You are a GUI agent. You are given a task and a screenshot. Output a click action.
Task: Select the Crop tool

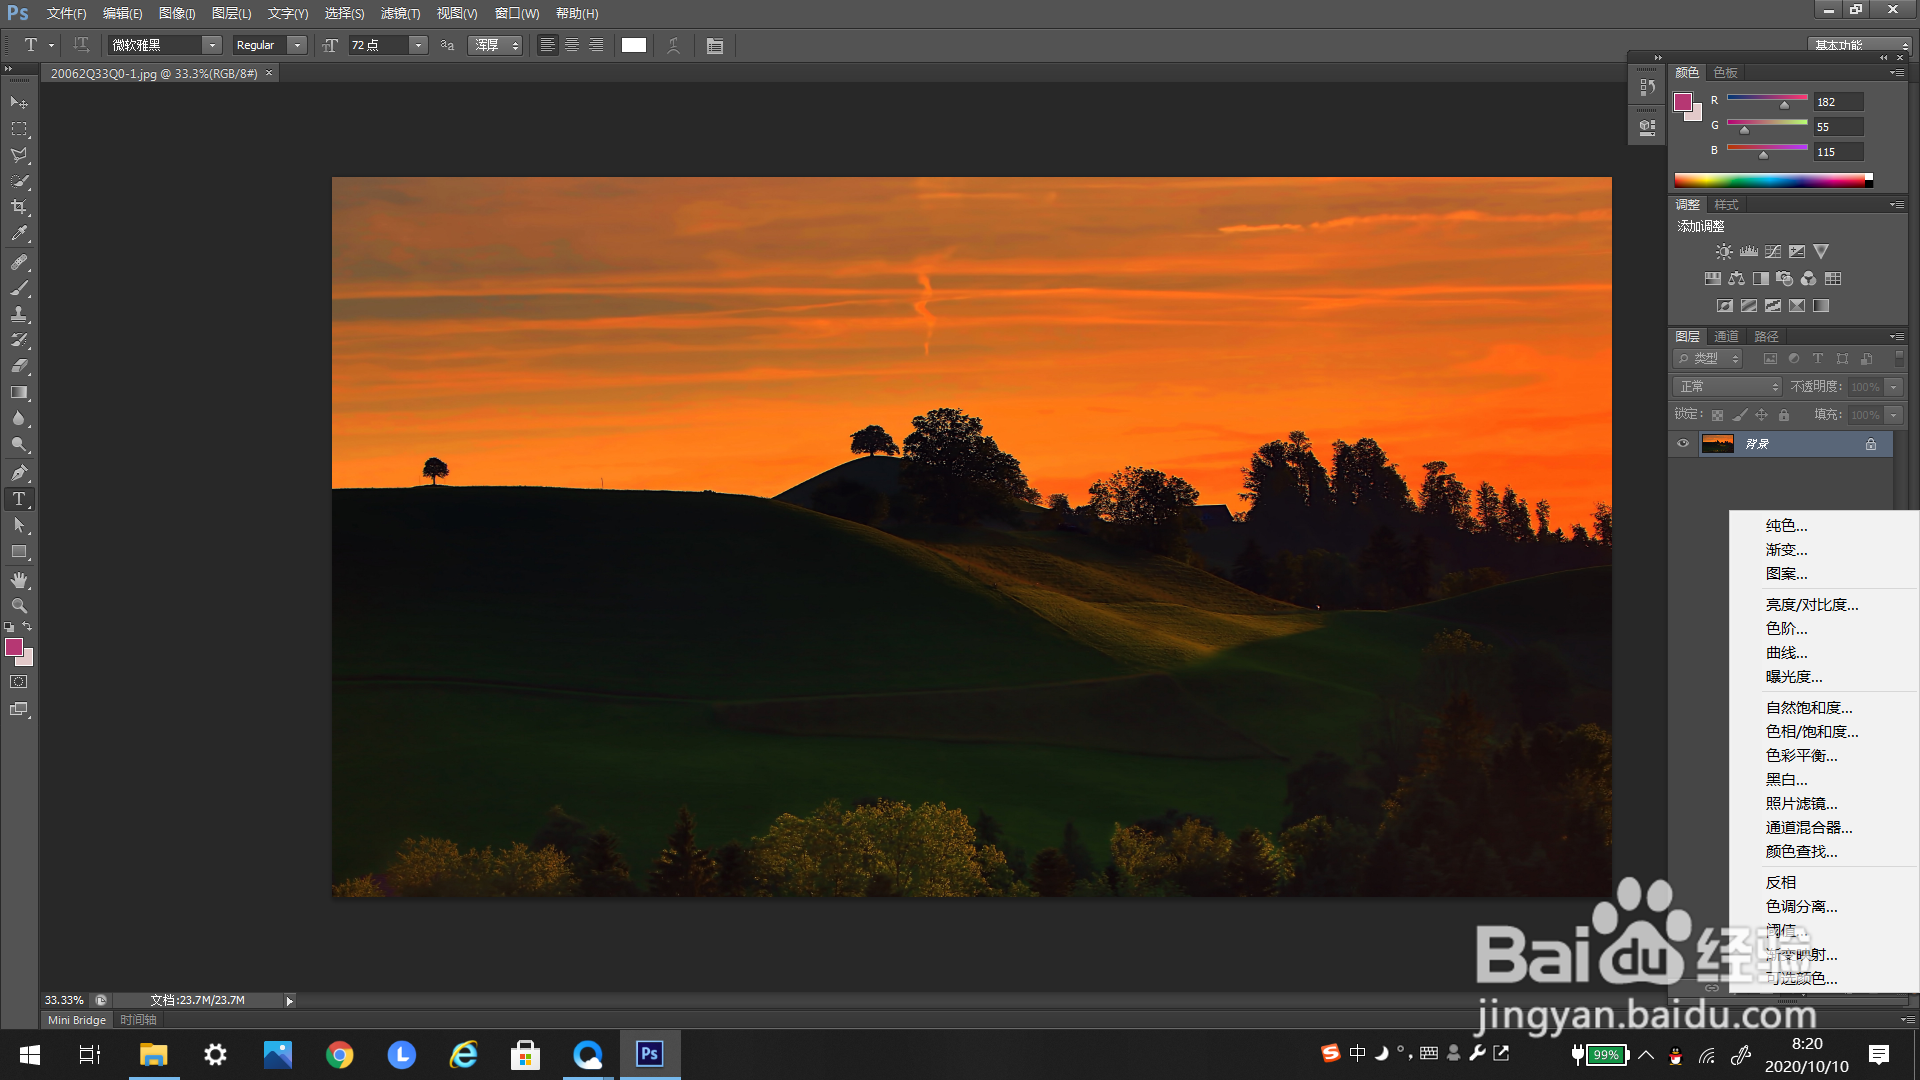pos(19,207)
